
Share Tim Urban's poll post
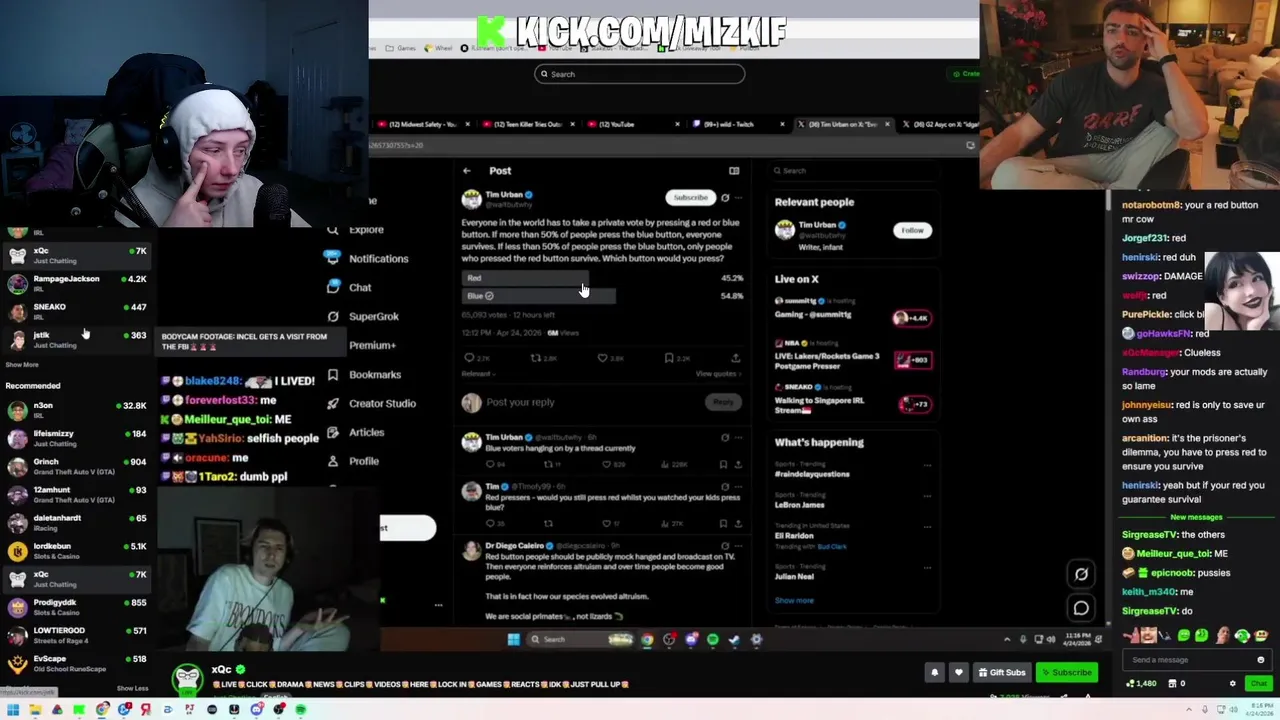tap(736, 358)
